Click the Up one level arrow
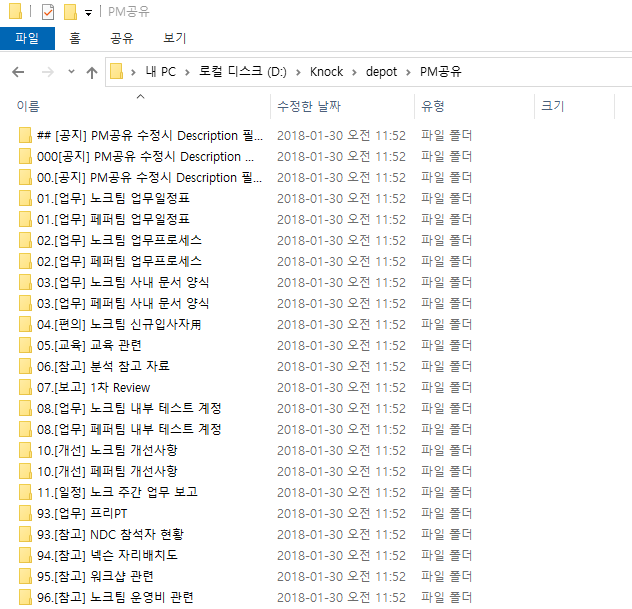The image size is (632, 609). 92,72
